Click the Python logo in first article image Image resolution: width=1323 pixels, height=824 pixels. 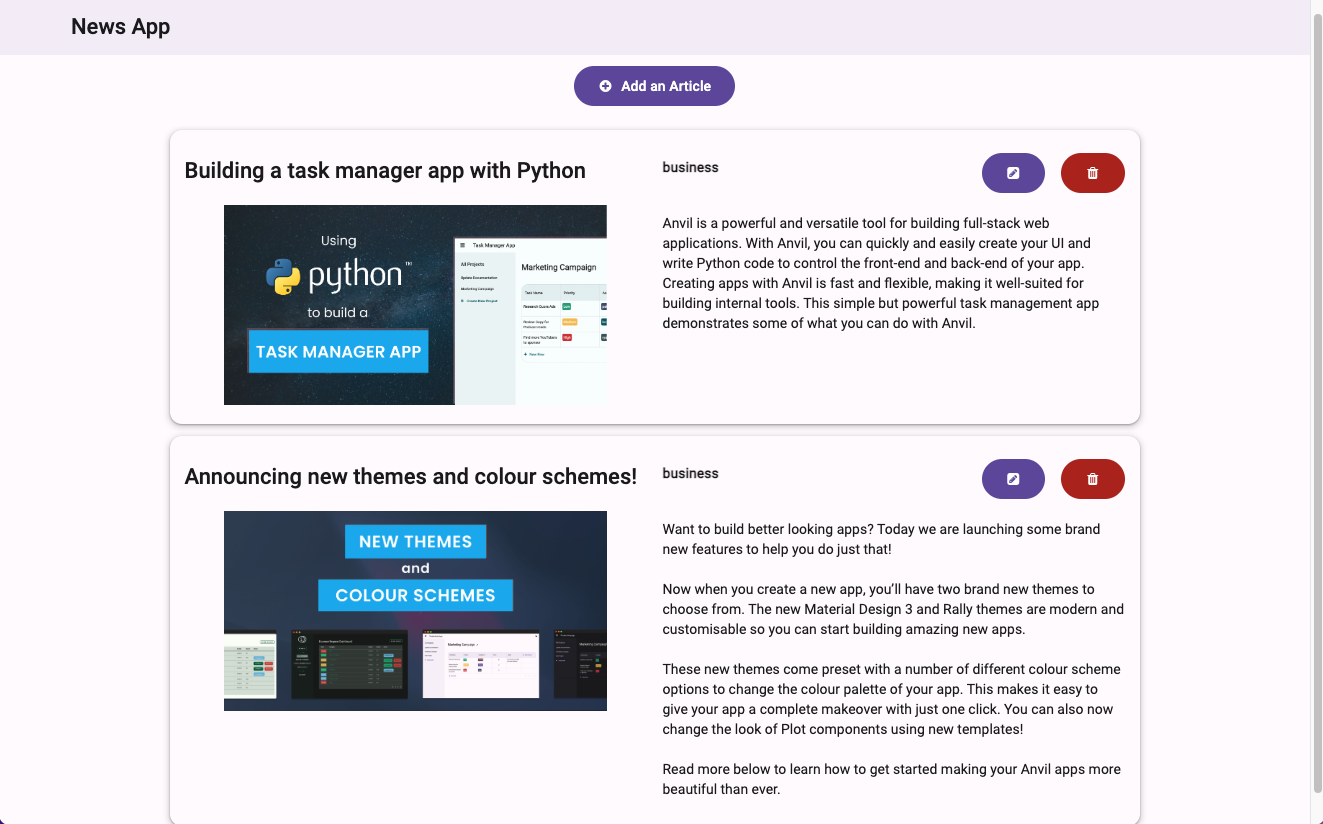[x=284, y=276]
